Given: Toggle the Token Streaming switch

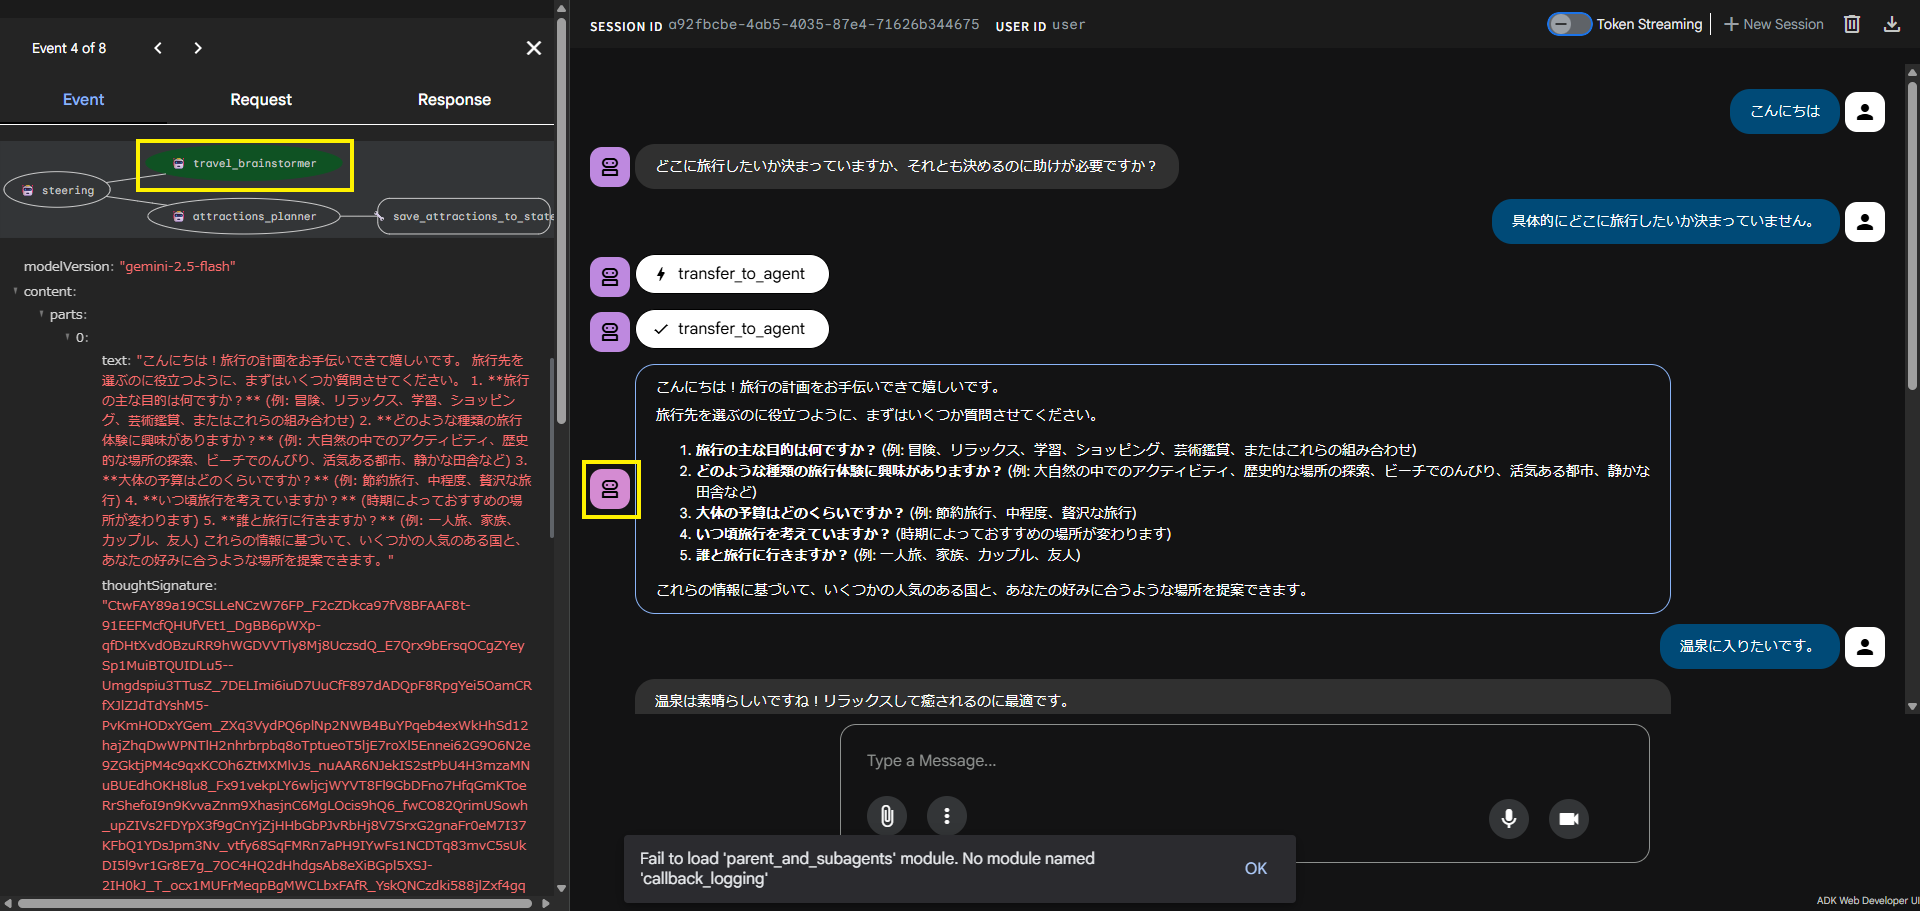Looking at the screenshot, I should point(1569,24).
